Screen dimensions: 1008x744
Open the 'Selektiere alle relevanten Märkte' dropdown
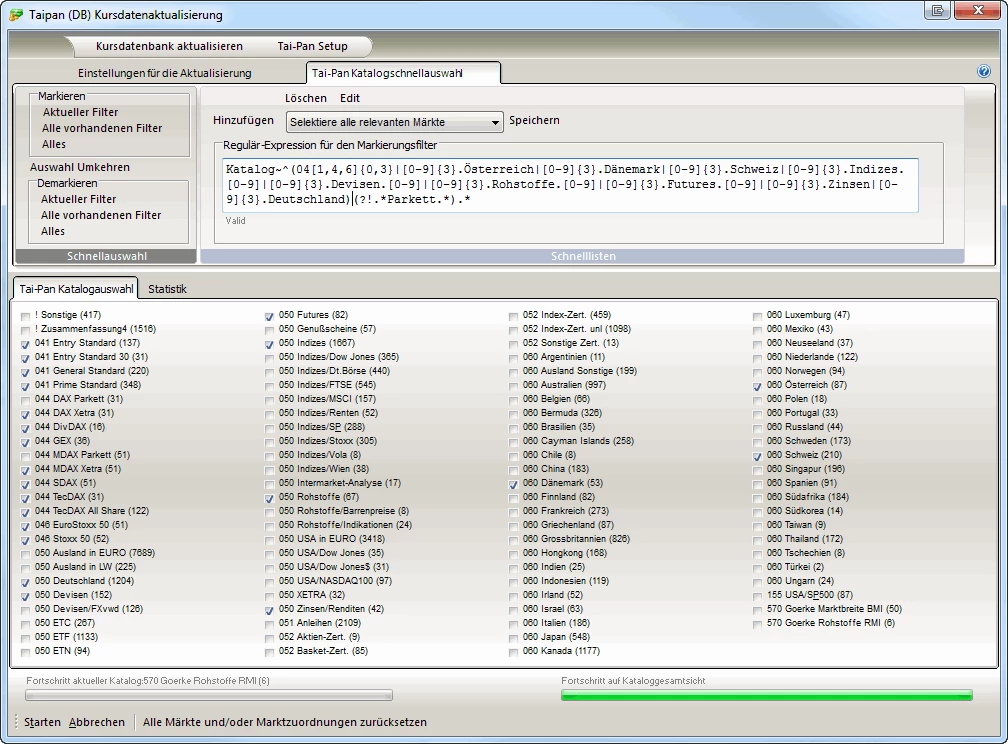pyautogui.click(x=394, y=122)
